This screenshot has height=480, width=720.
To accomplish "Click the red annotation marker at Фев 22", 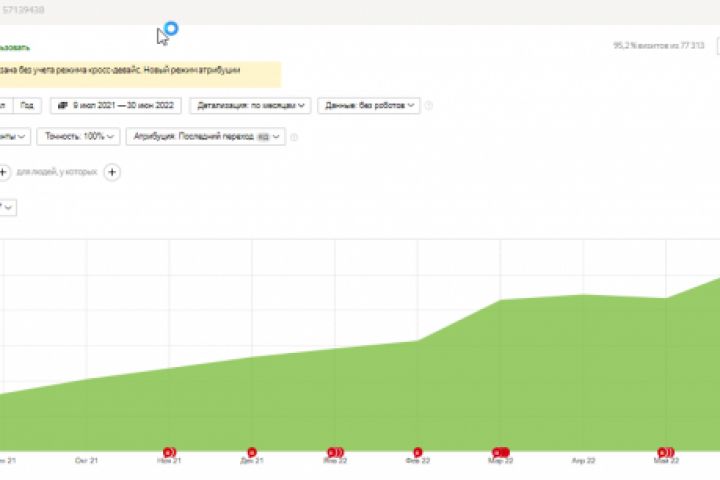I will click(417, 452).
